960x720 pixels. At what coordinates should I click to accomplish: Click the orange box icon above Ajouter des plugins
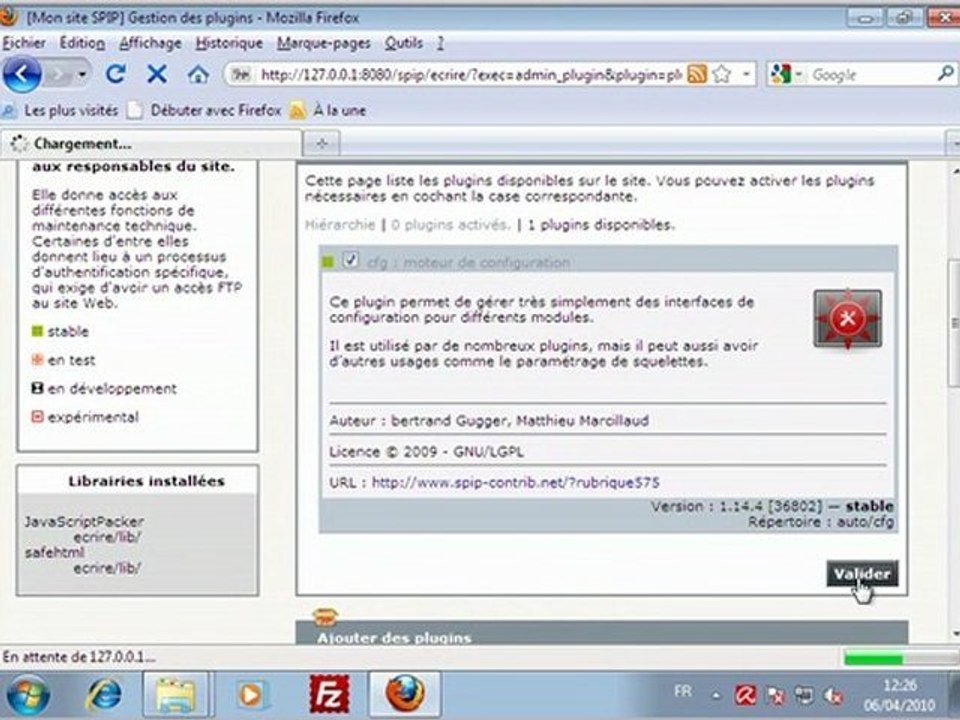tap(325, 615)
